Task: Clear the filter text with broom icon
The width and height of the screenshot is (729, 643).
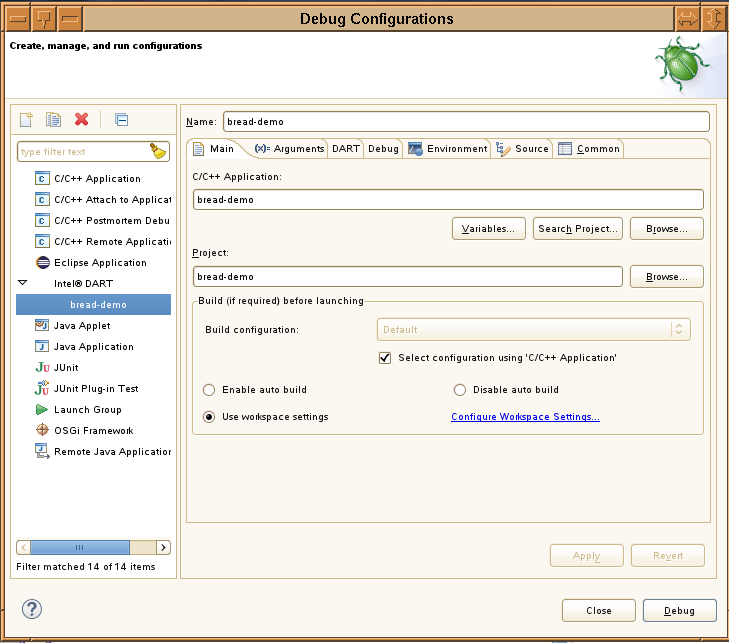Action: pyautogui.click(x=158, y=151)
